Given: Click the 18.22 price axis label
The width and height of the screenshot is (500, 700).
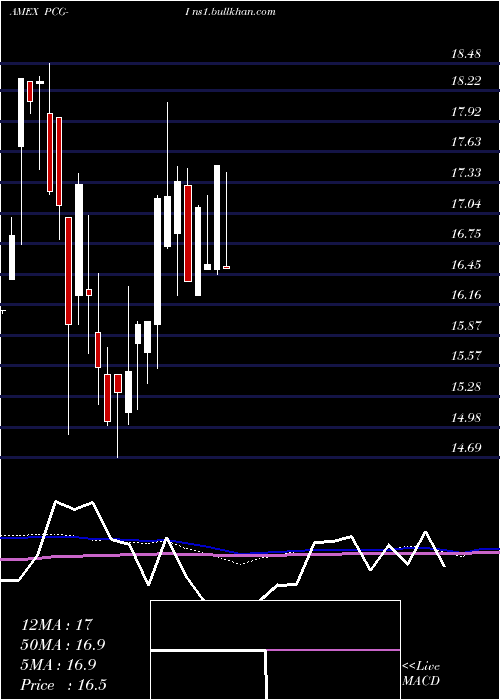Looking at the screenshot, I should coord(466,81).
